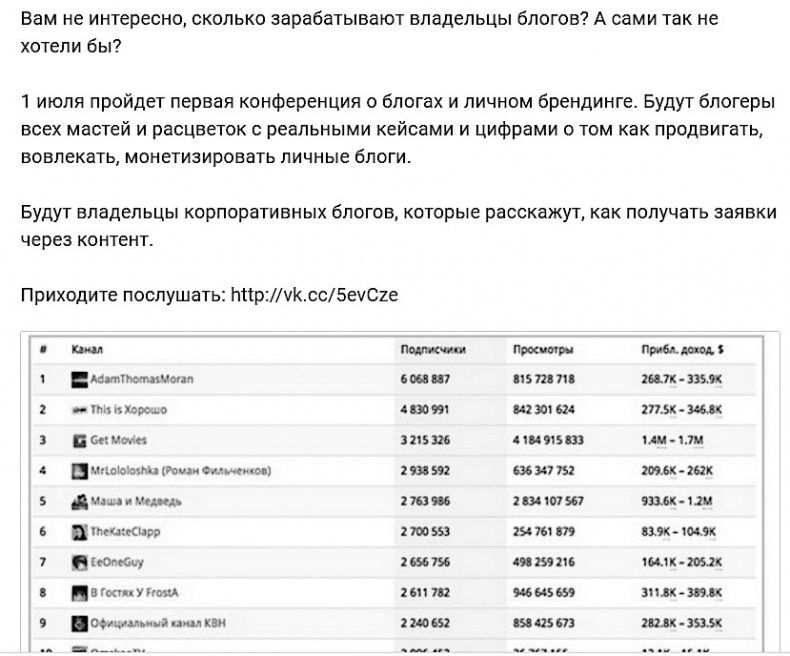Select views value 636 347 752
790x656 pixels.
pos(544,471)
